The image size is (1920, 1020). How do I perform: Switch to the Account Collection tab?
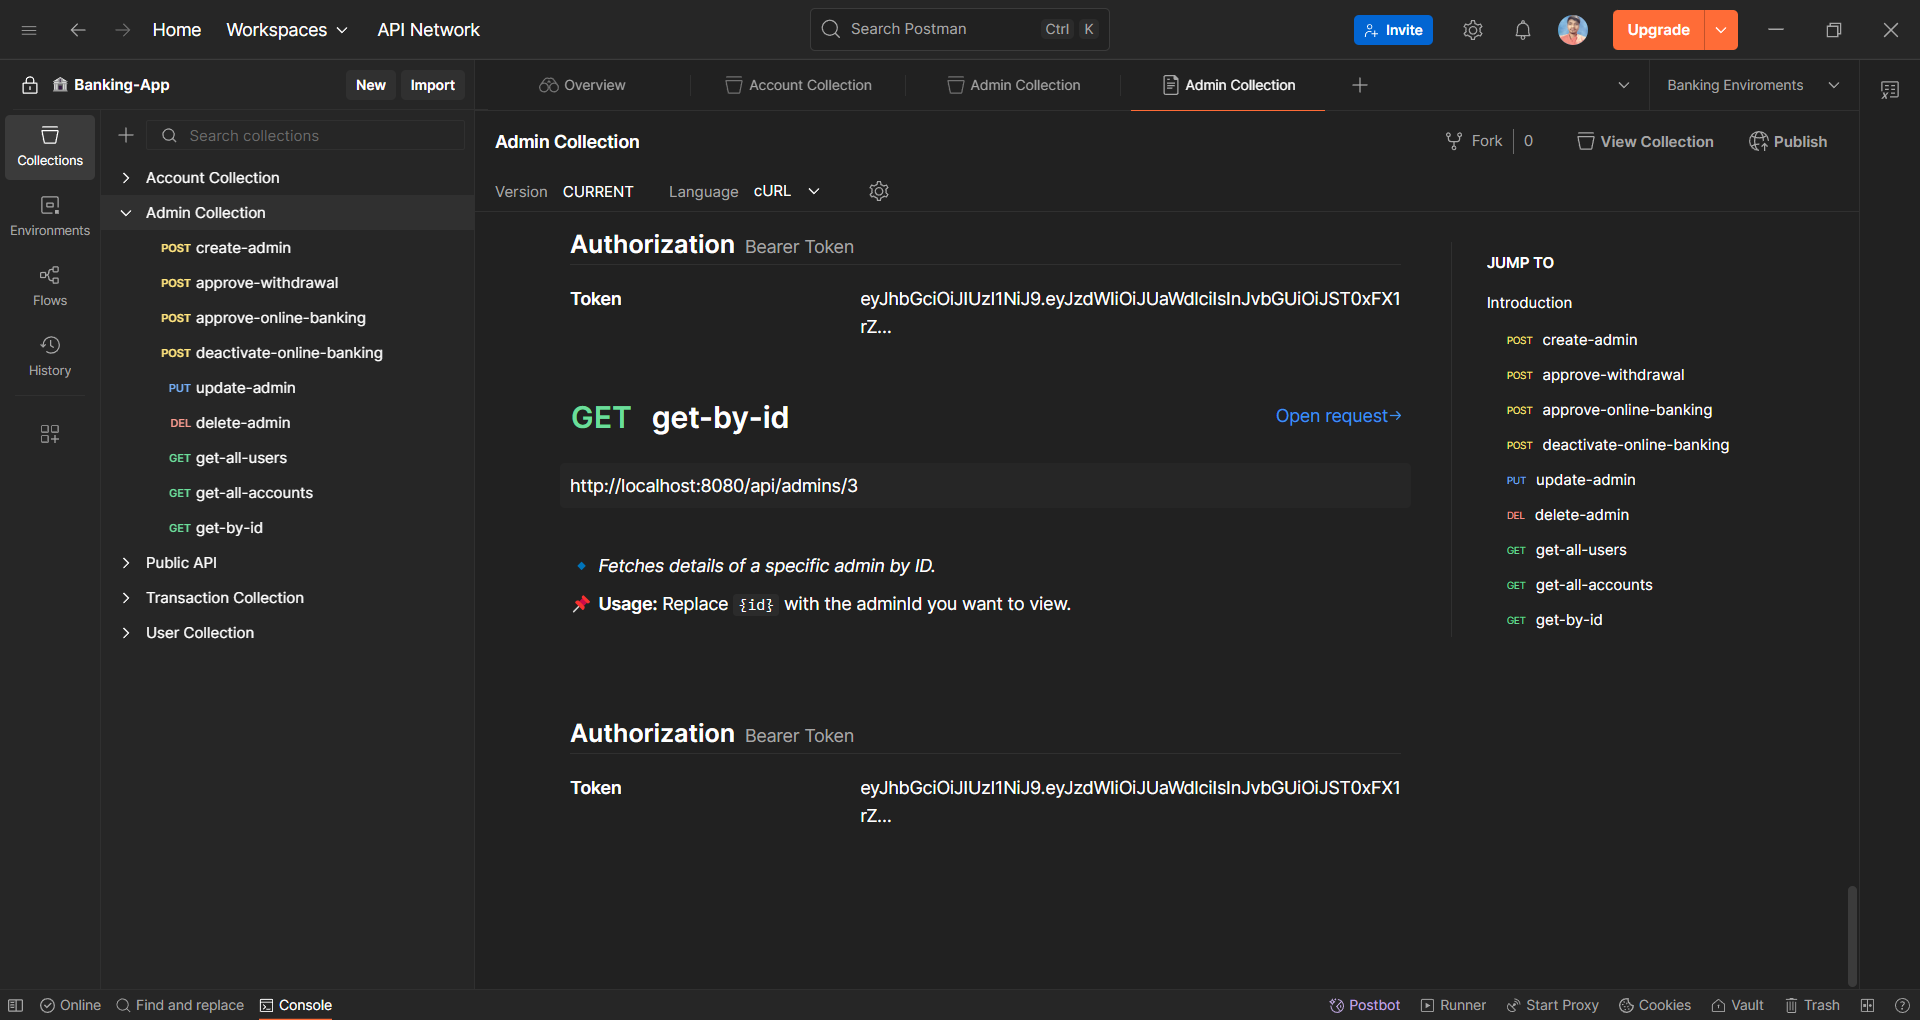[x=798, y=85]
